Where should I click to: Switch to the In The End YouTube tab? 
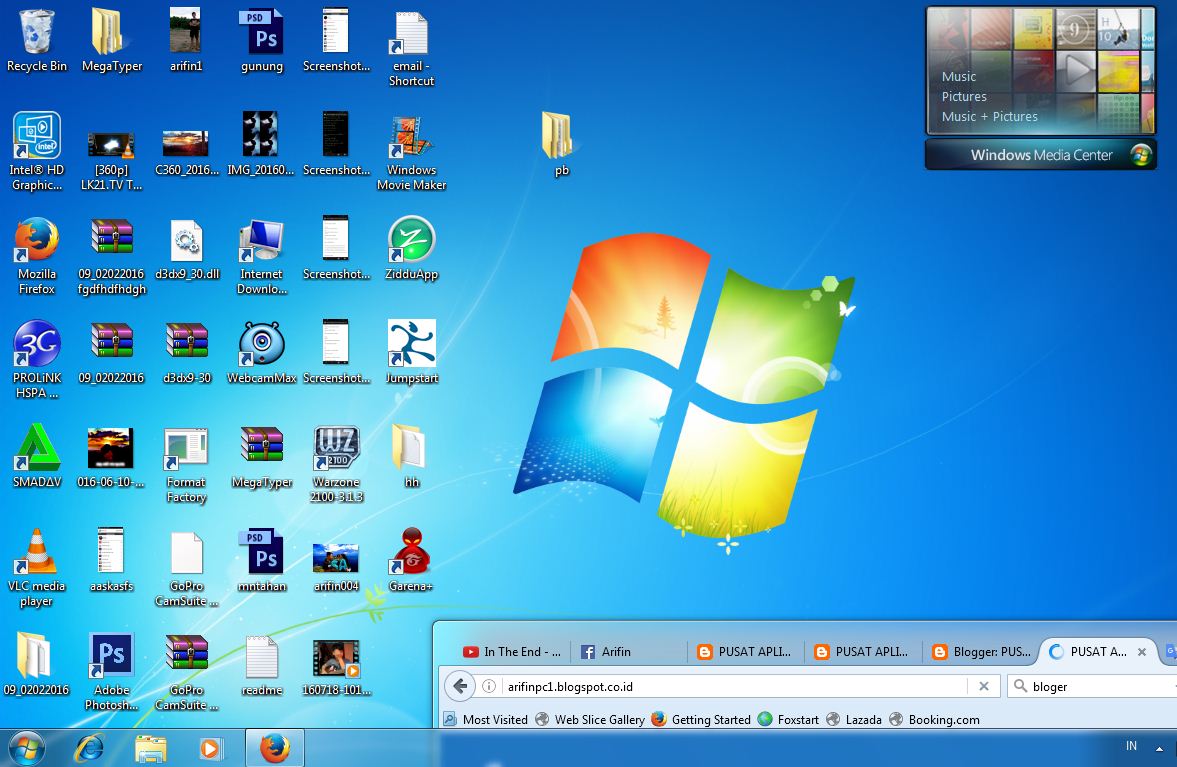(x=513, y=651)
